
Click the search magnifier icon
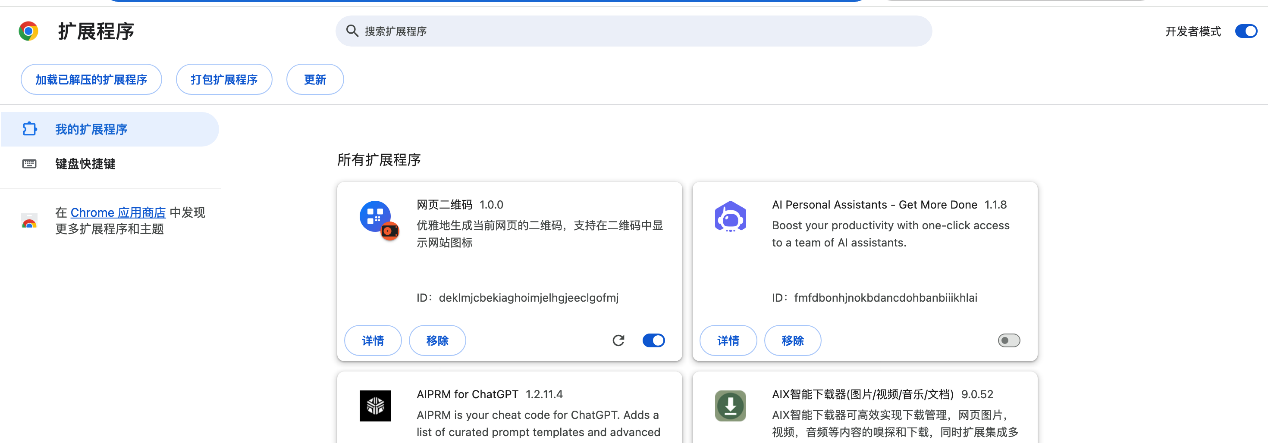(x=352, y=31)
